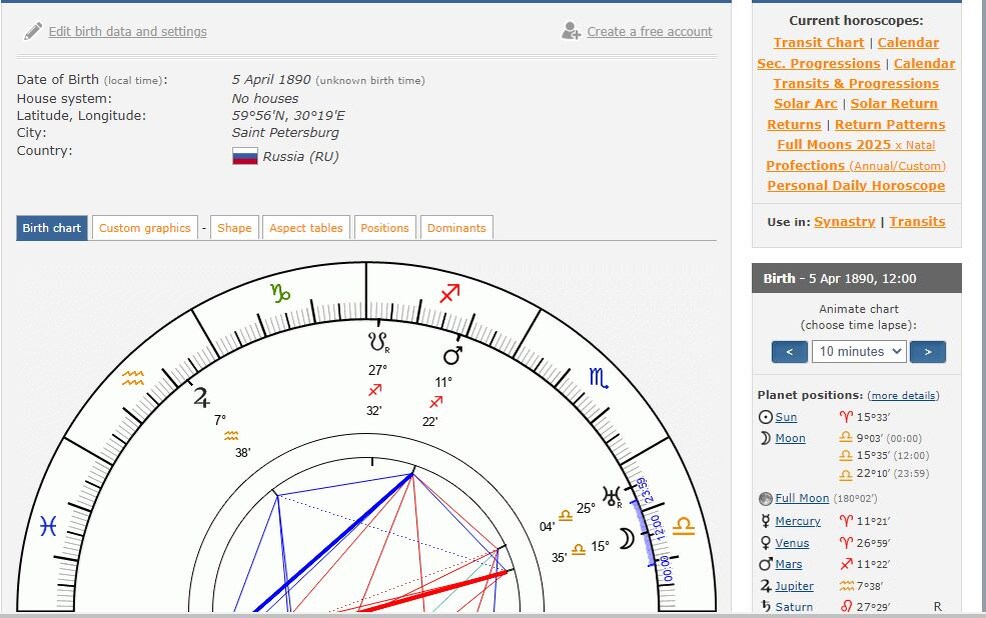Switch to the Positions tab
The width and height of the screenshot is (986, 618).
click(x=385, y=228)
